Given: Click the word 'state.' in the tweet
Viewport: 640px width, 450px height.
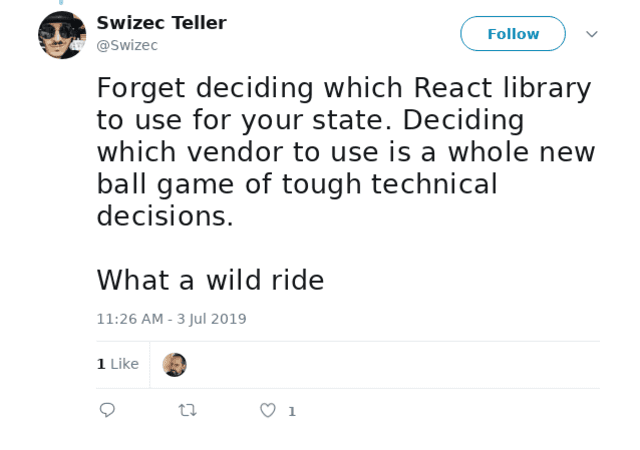Looking at the screenshot, I should click(352, 120).
